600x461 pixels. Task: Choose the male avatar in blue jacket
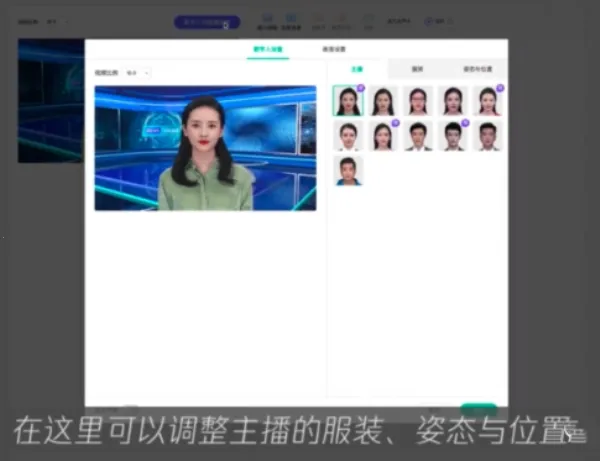[x=348, y=171]
